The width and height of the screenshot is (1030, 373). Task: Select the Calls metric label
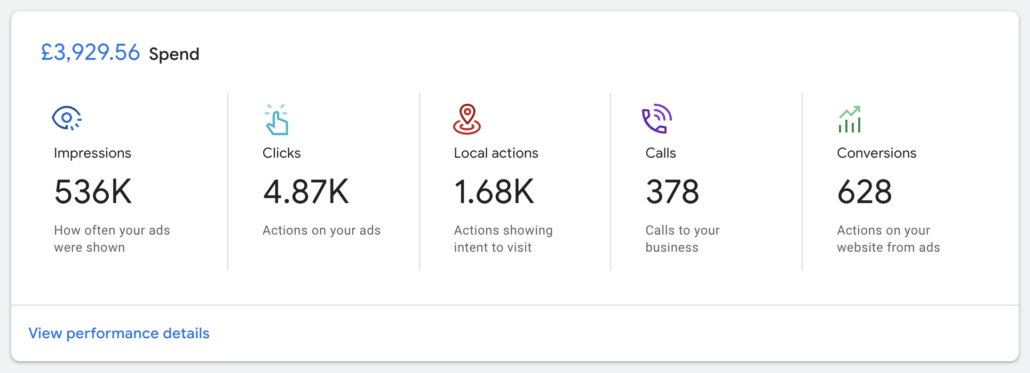pos(661,153)
